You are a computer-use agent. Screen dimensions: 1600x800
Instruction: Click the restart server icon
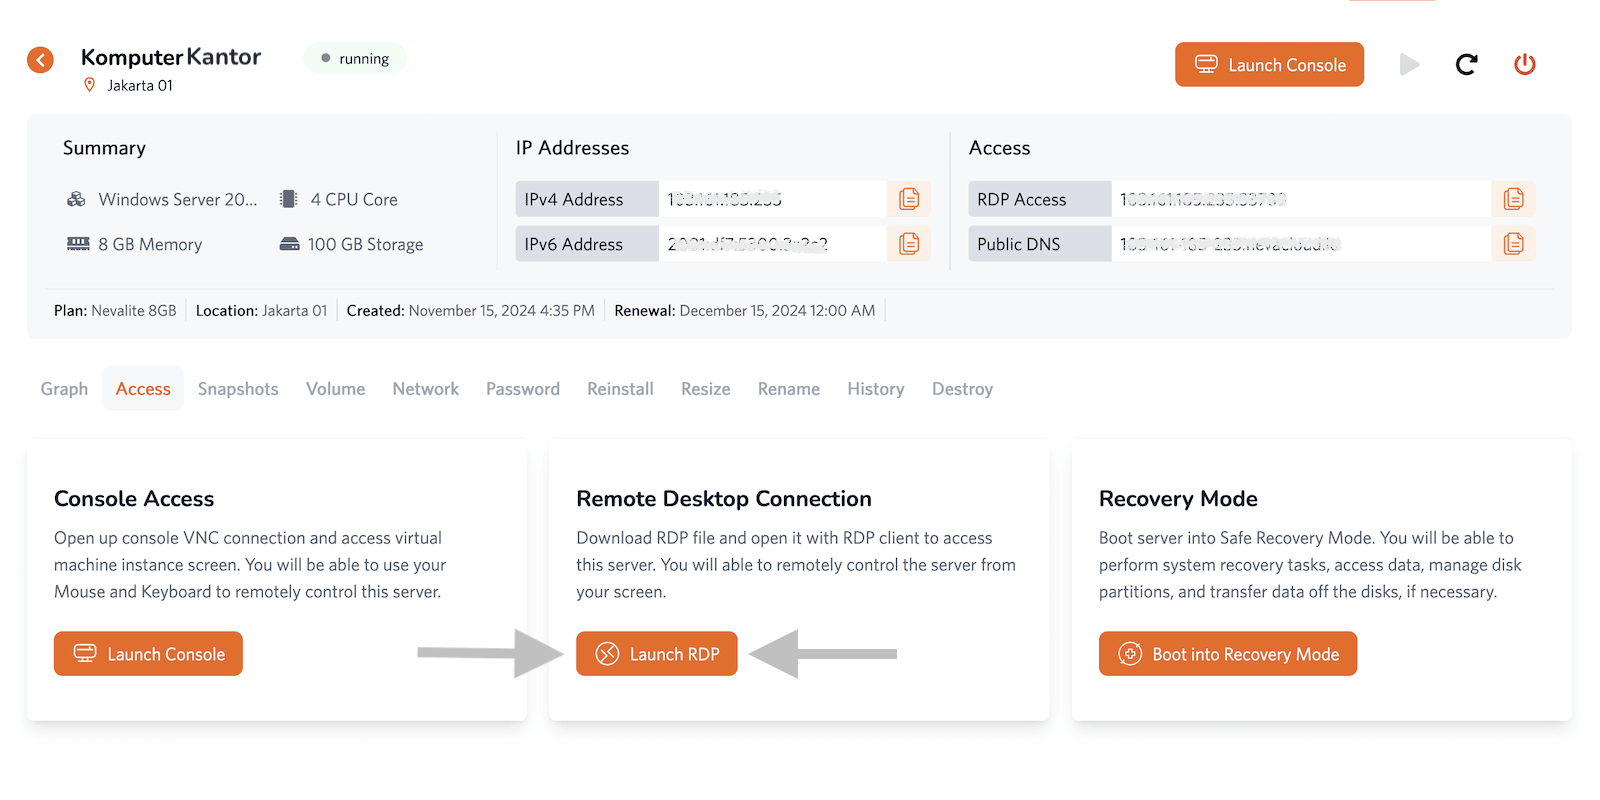tap(1466, 65)
